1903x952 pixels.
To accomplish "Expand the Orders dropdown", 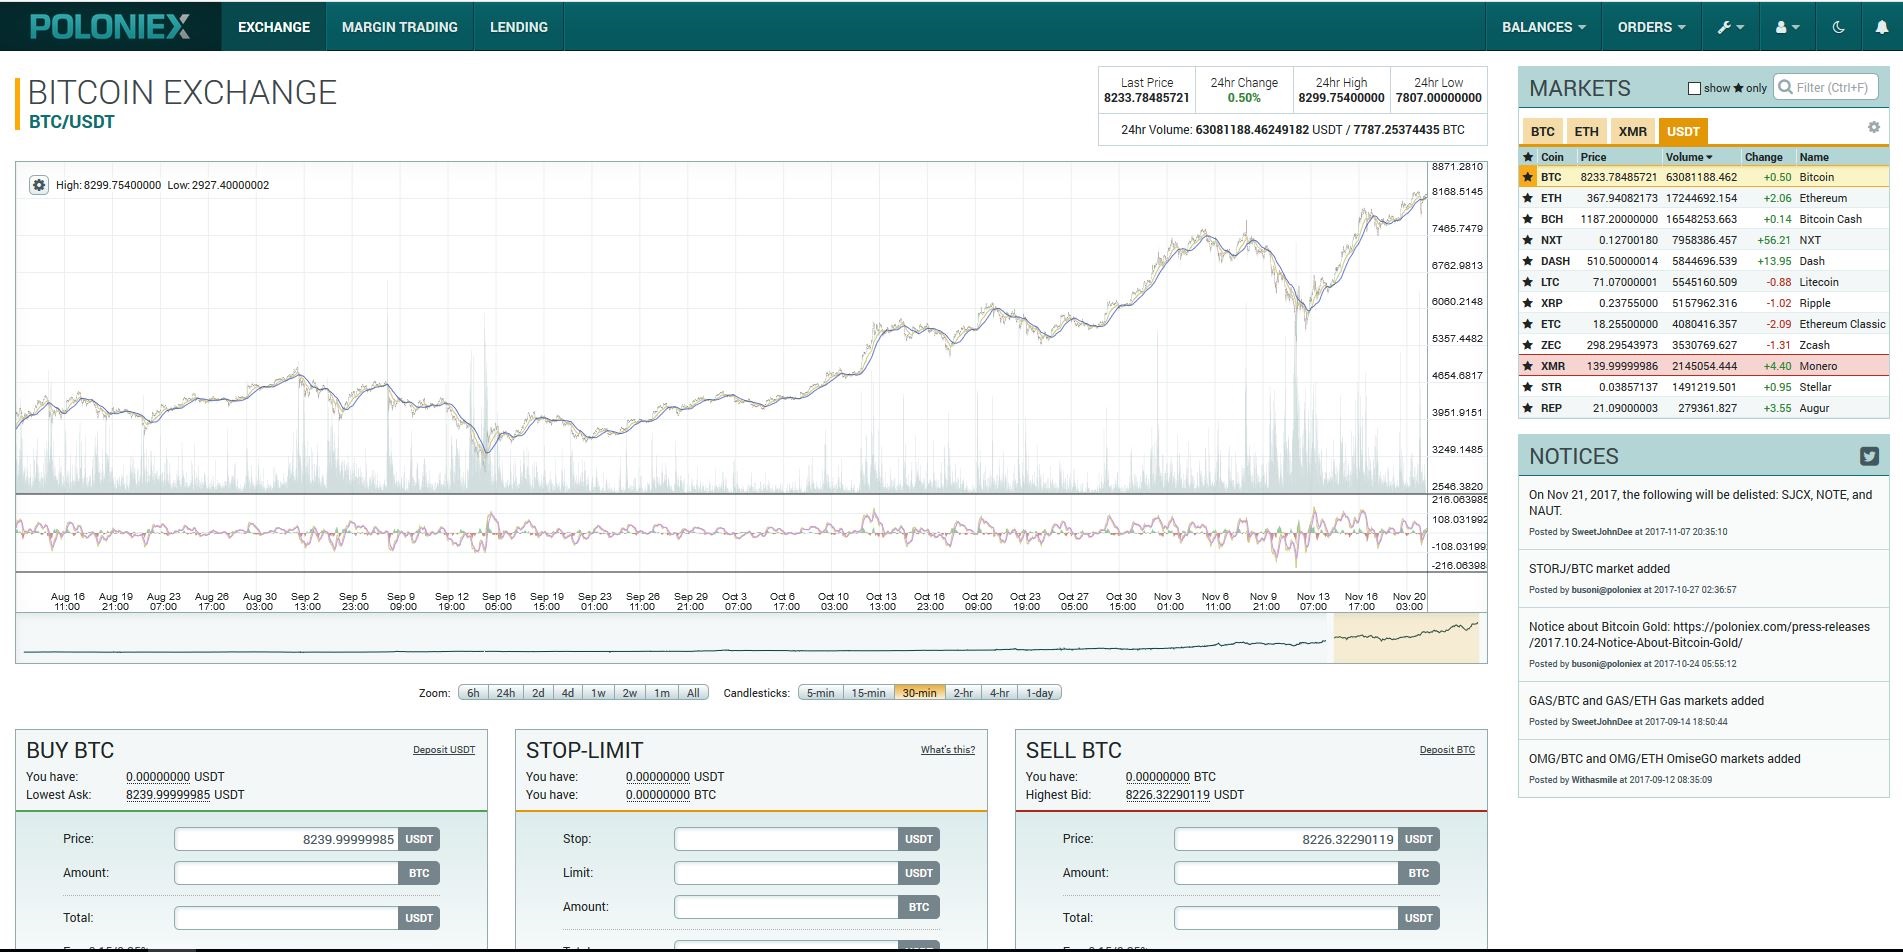I will click(1651, 27).
